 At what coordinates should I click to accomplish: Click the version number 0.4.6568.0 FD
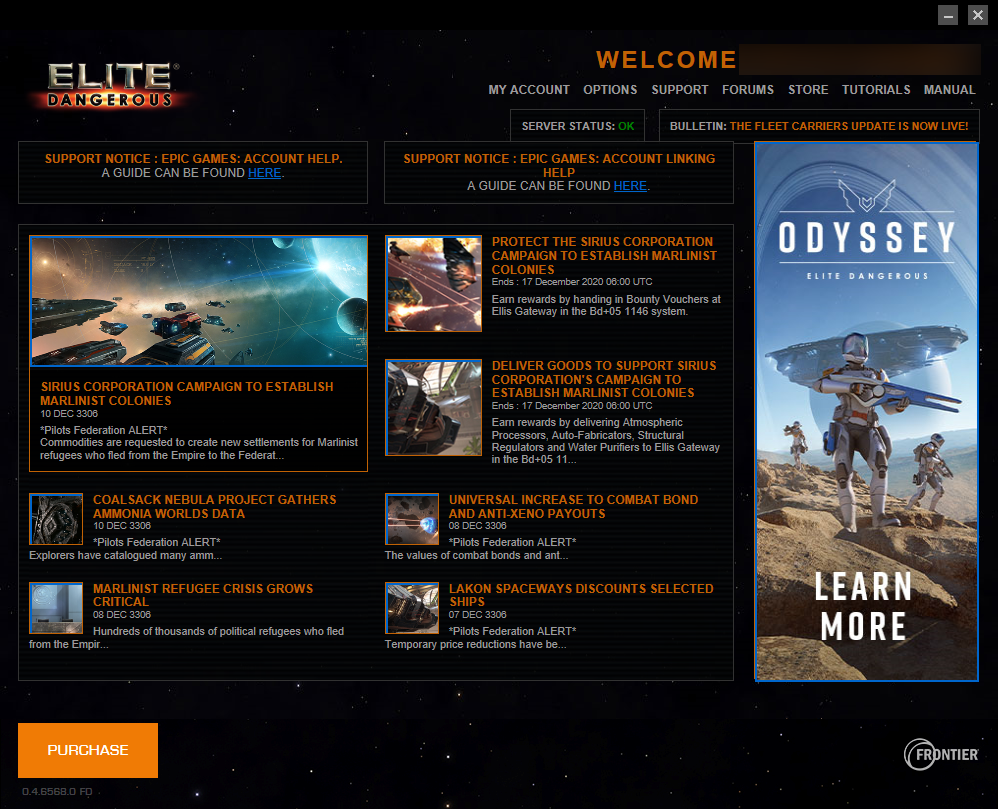57,792
